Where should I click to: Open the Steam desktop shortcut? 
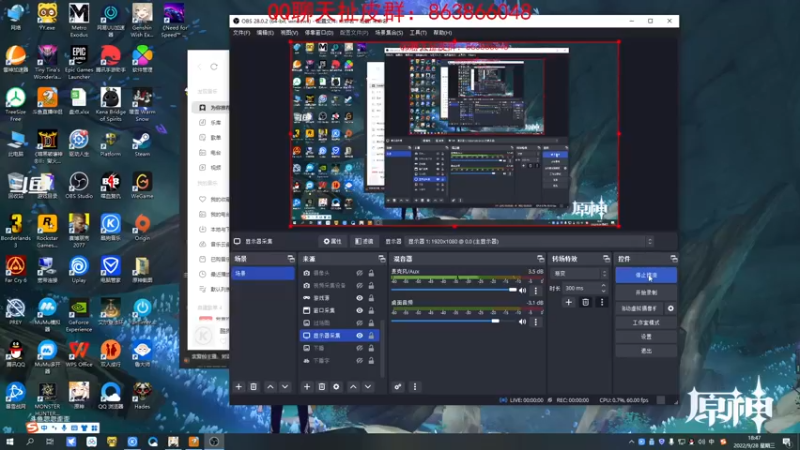click(142, 144)
